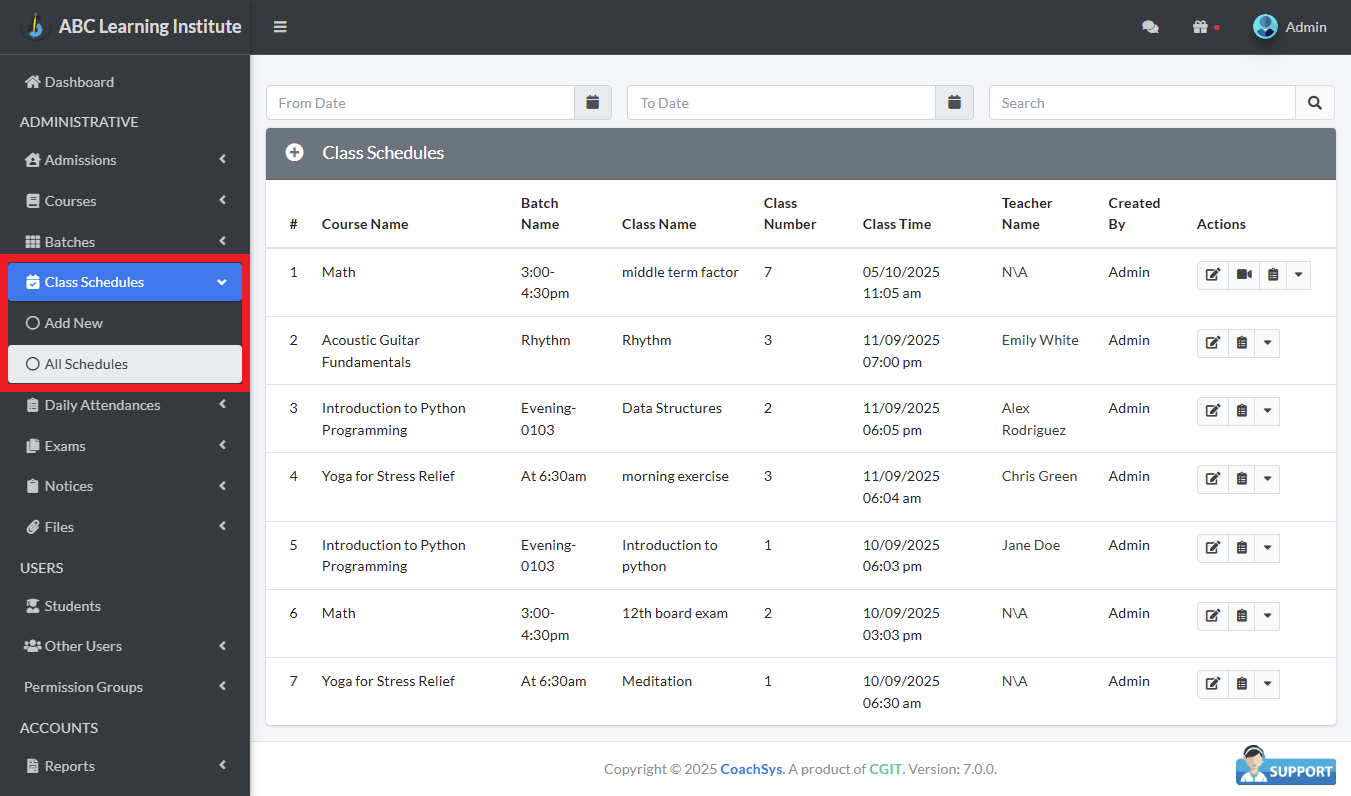Toggle the sidebar with the hamburger icon
This screenshot has height=796, width=1351.
[280, 27]
